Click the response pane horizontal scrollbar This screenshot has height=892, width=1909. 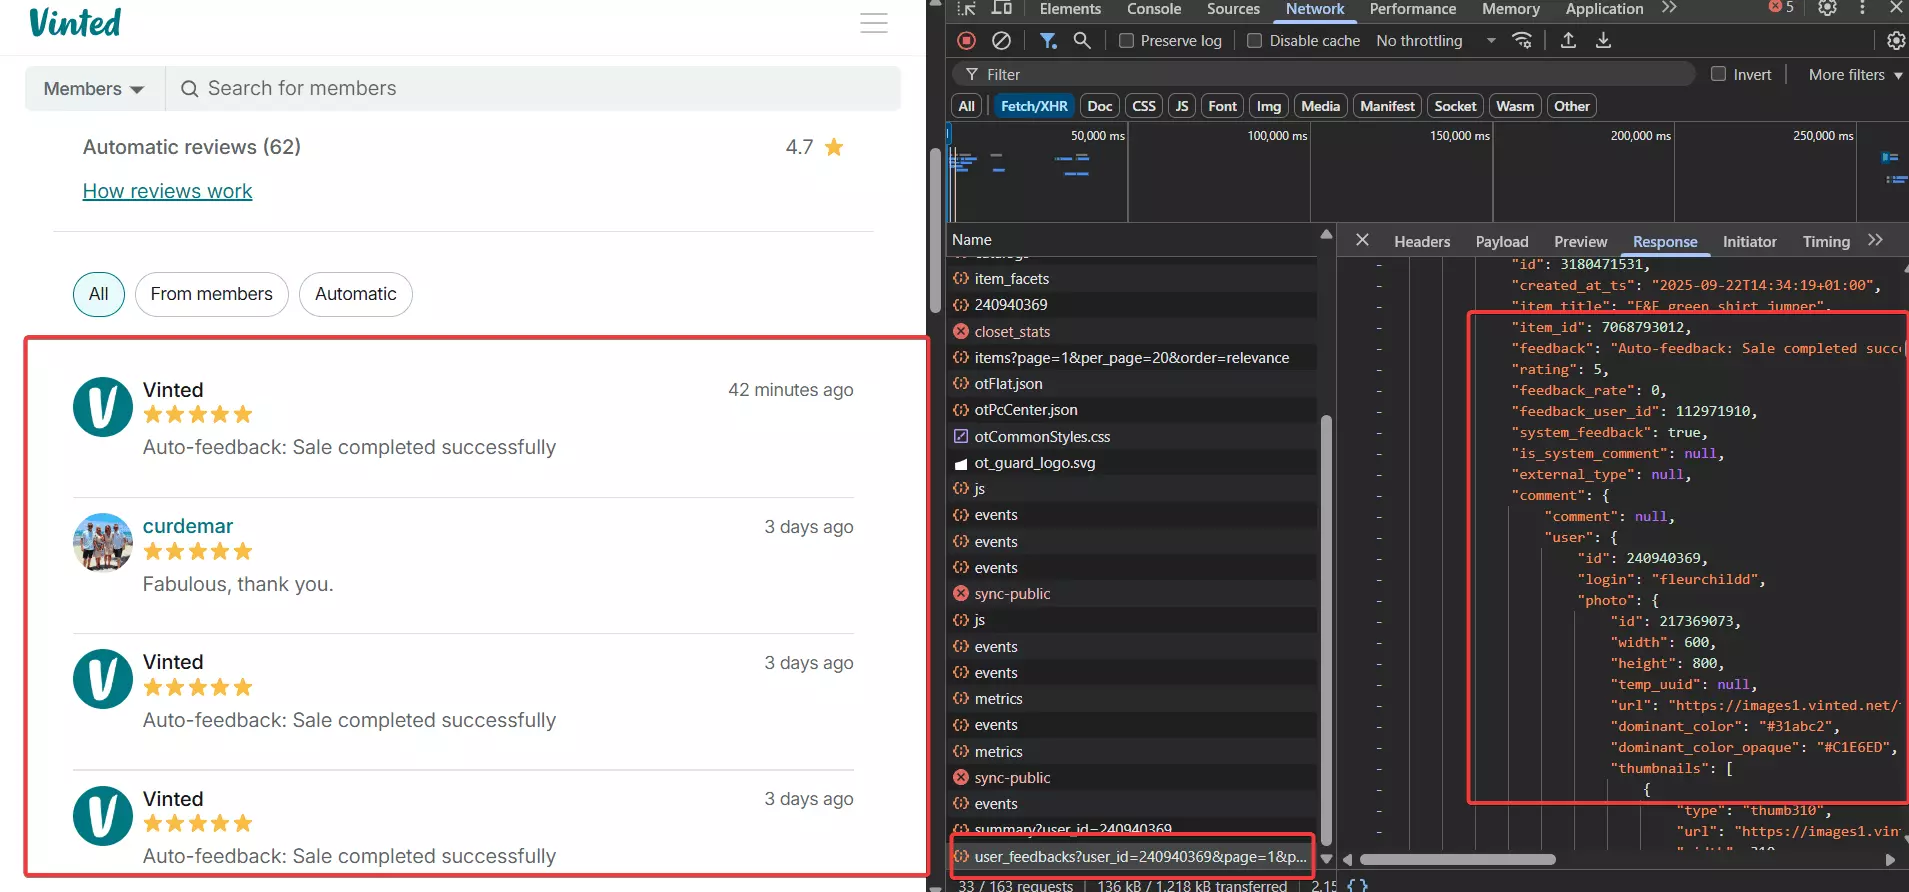(x=1458, y=859)
